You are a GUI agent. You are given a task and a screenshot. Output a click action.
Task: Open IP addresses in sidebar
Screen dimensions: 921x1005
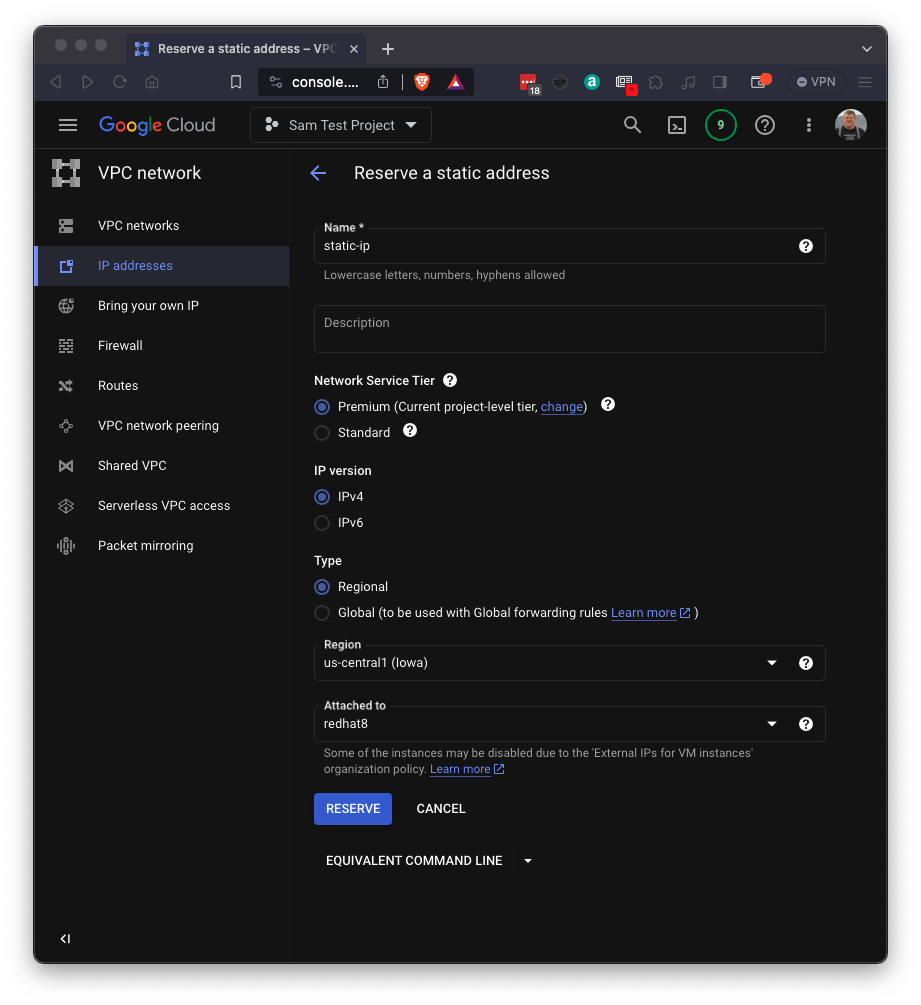click(162, 265)
